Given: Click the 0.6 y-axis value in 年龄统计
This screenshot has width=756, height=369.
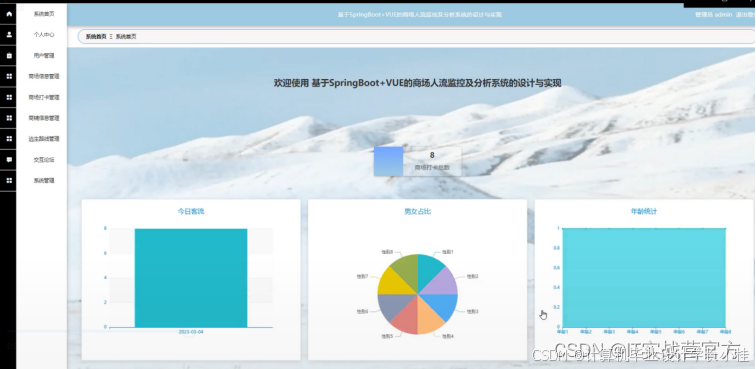Looking at the screenshot, I should pyautogui.click(x=556, y=268).
